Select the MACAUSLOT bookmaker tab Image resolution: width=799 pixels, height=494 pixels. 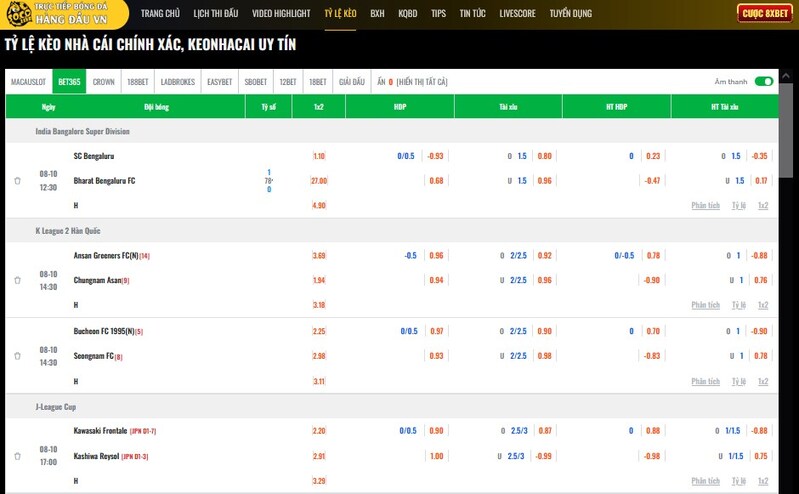[28, 82]
